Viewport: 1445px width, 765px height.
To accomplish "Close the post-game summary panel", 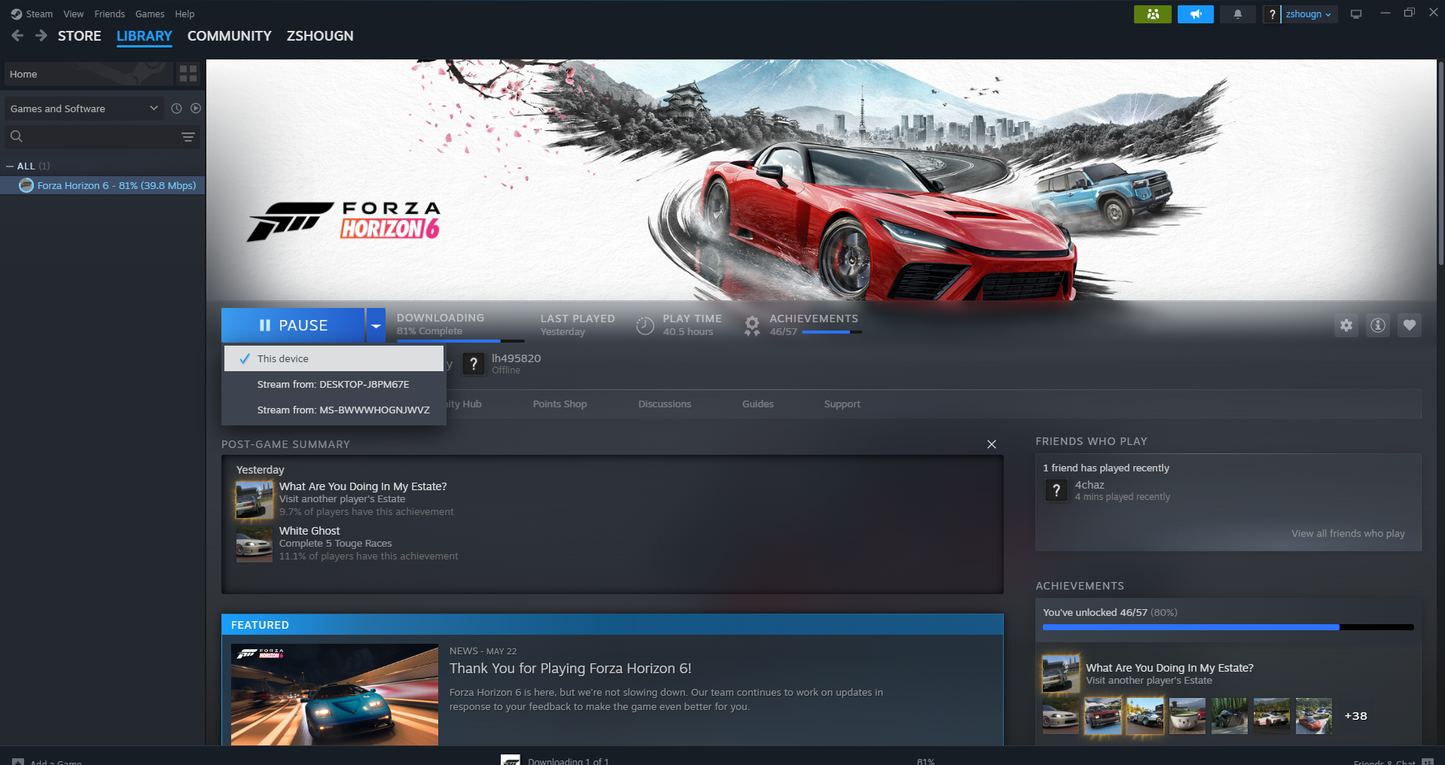I will tap(992, 444).
